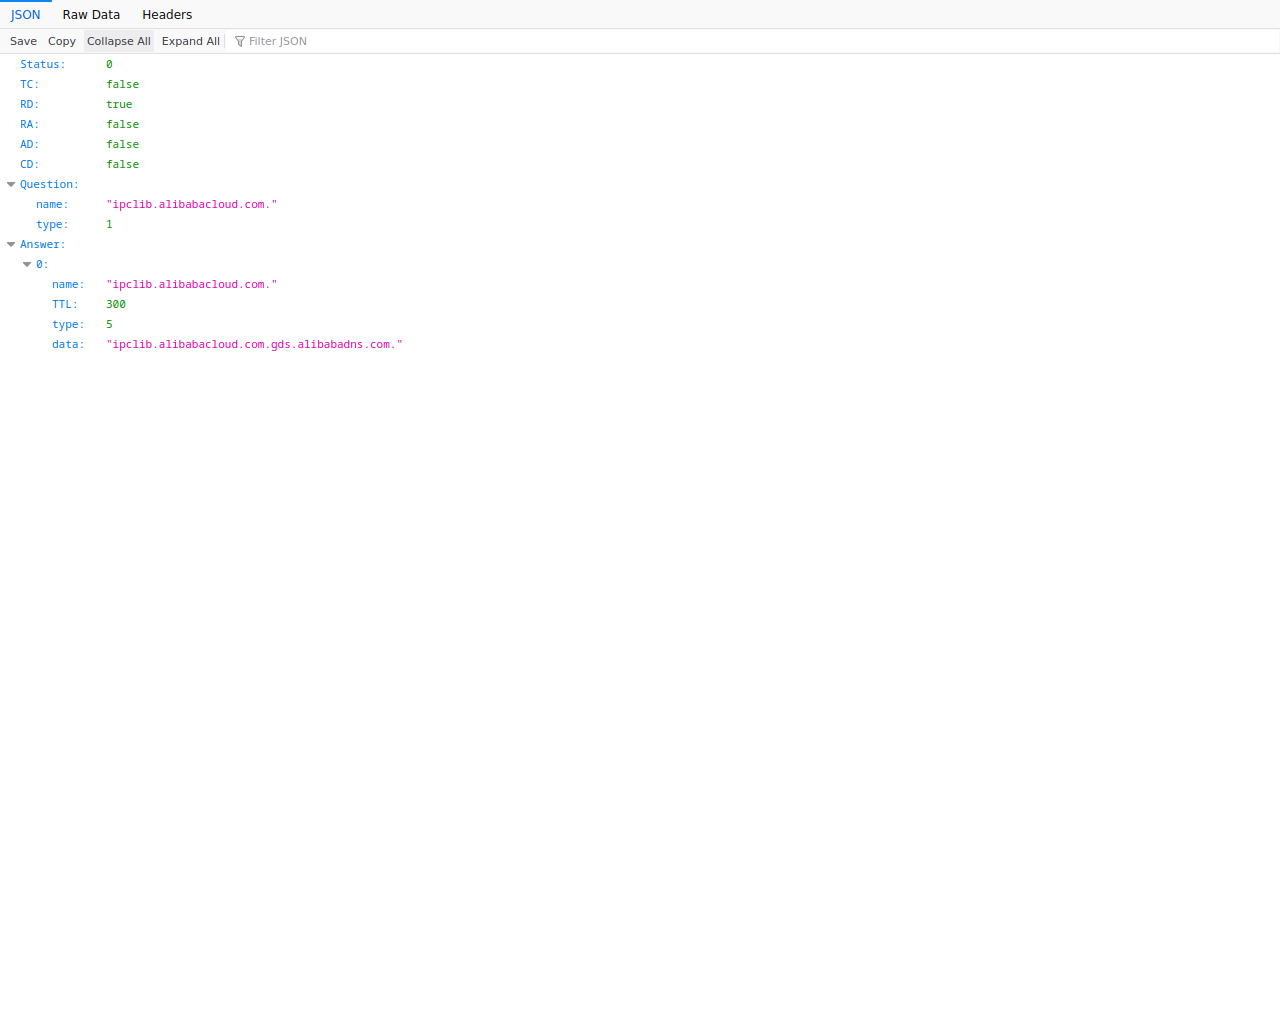Collapse the Answer node arrow
Image resolution: width=1280 pixels, height=1024 pixels.
tap(11, 244)
